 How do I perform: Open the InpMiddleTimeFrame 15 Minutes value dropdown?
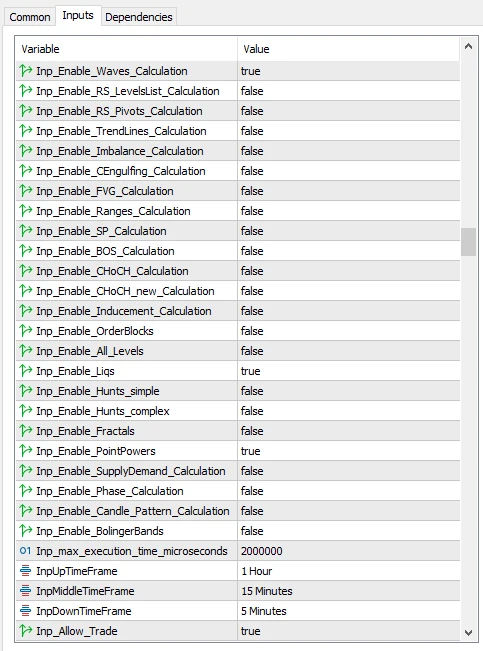point(349,591)
